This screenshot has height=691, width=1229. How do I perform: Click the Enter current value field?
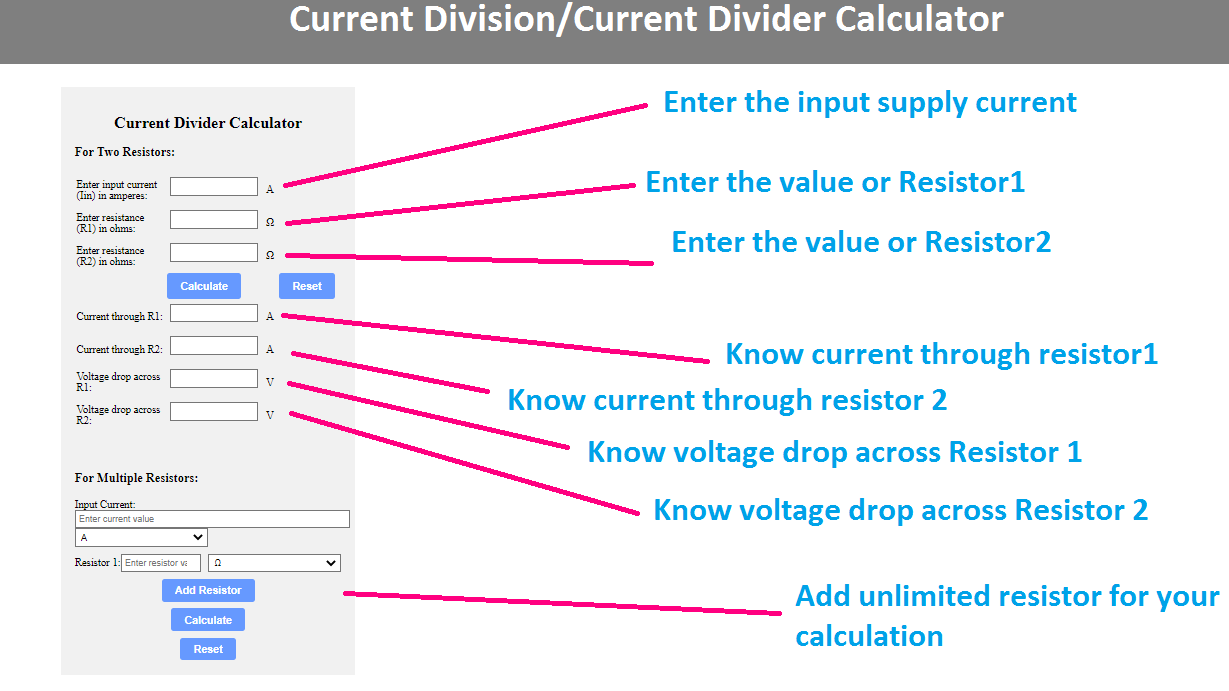[x=211, y=518]
